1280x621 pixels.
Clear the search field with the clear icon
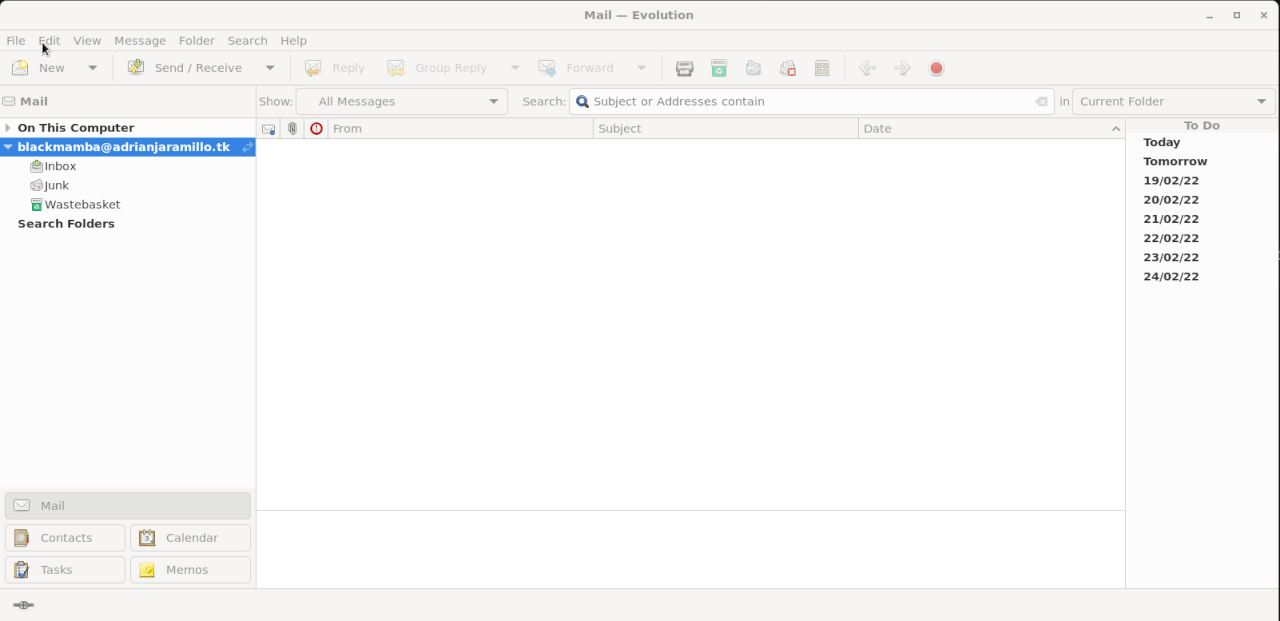click(1041, 101)
